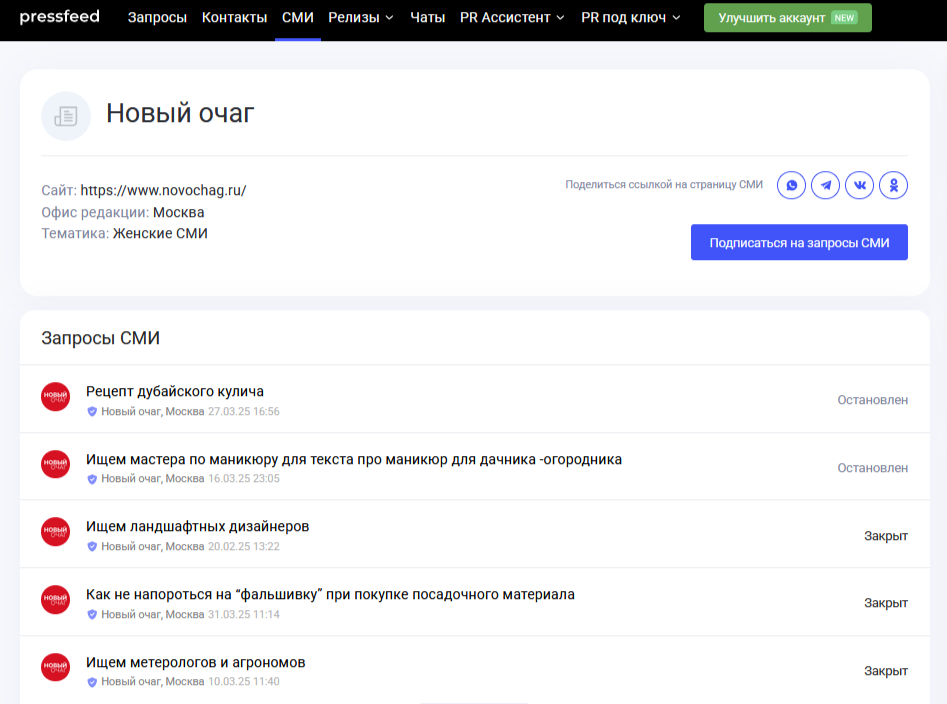
Task: Click the Улучшить аккаунт button
Action: (x=788, y=18)
